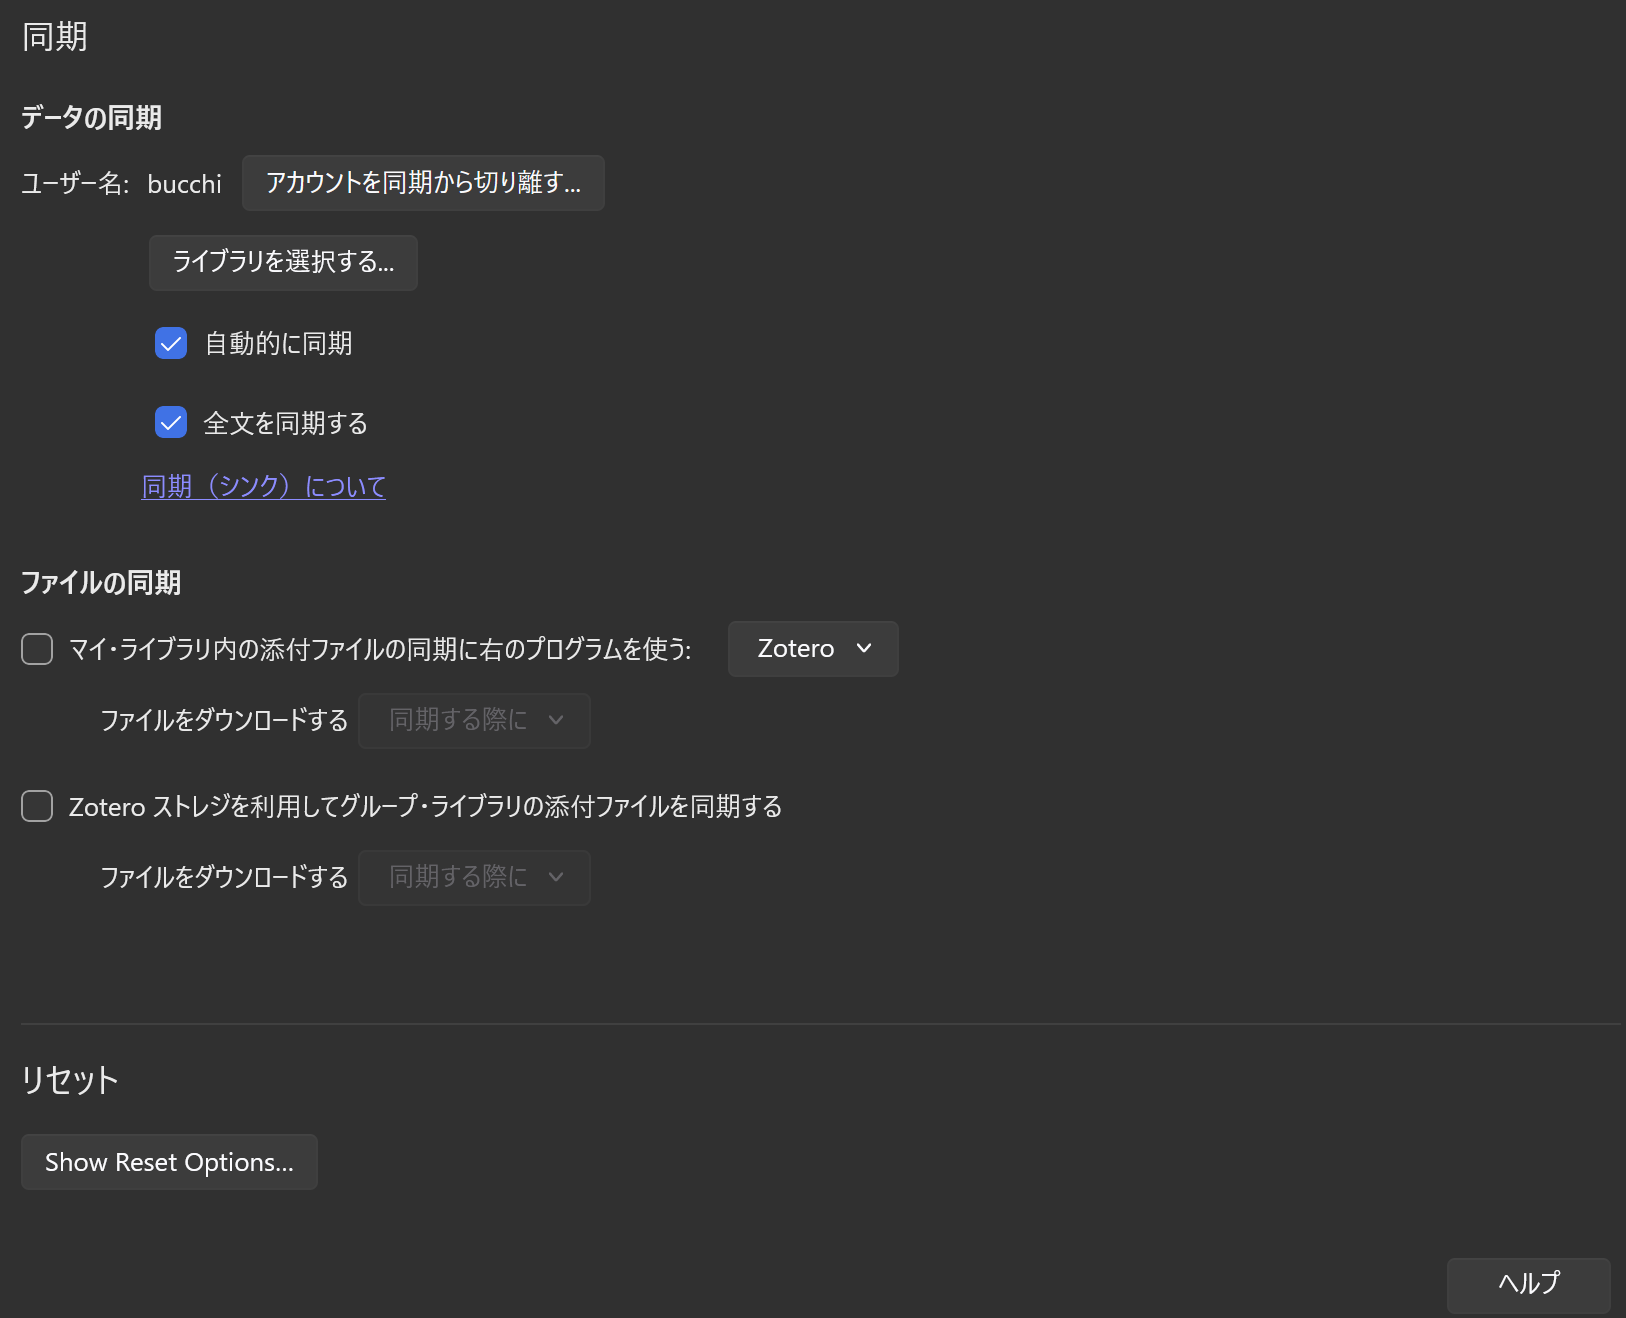Click the データの同期 section heading

(x=91, y=118)
